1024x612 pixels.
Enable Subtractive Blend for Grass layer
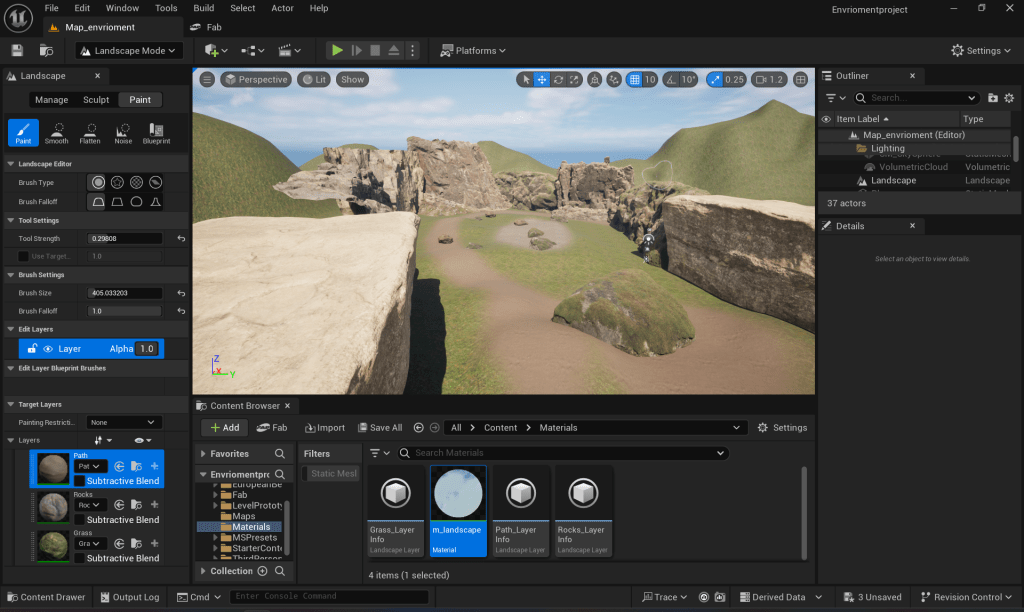[x=79, y=558]
